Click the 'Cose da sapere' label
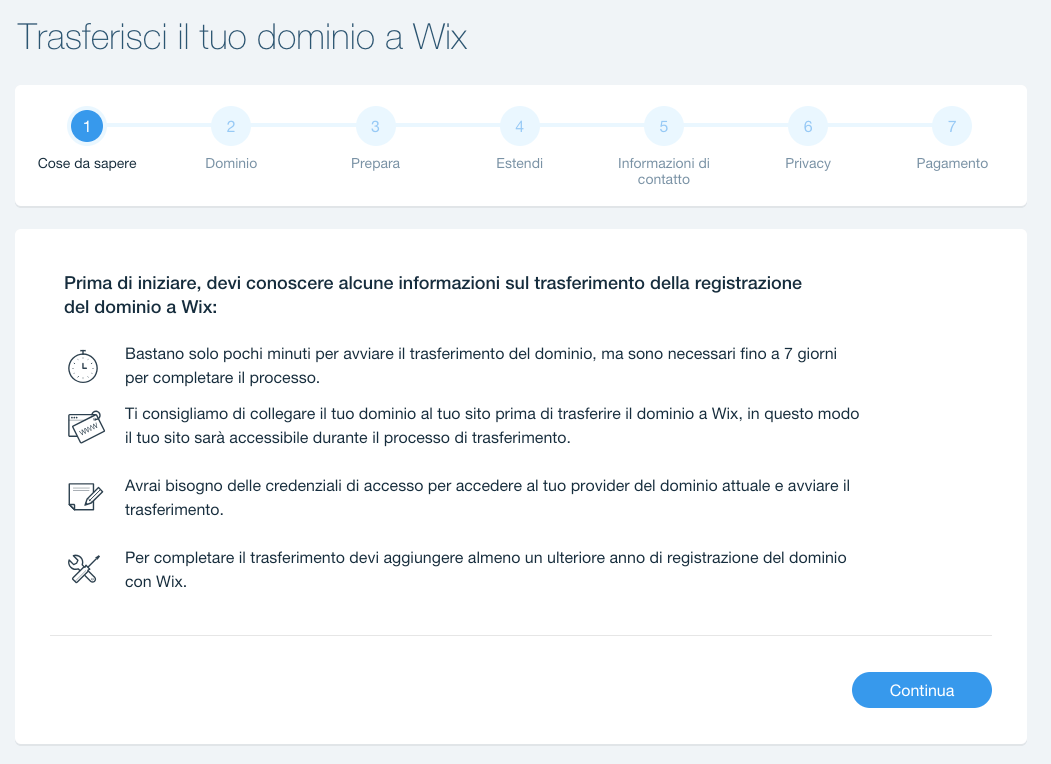Image resolution: width=1051 pixels, height=764 pixels. click(87, 164)
